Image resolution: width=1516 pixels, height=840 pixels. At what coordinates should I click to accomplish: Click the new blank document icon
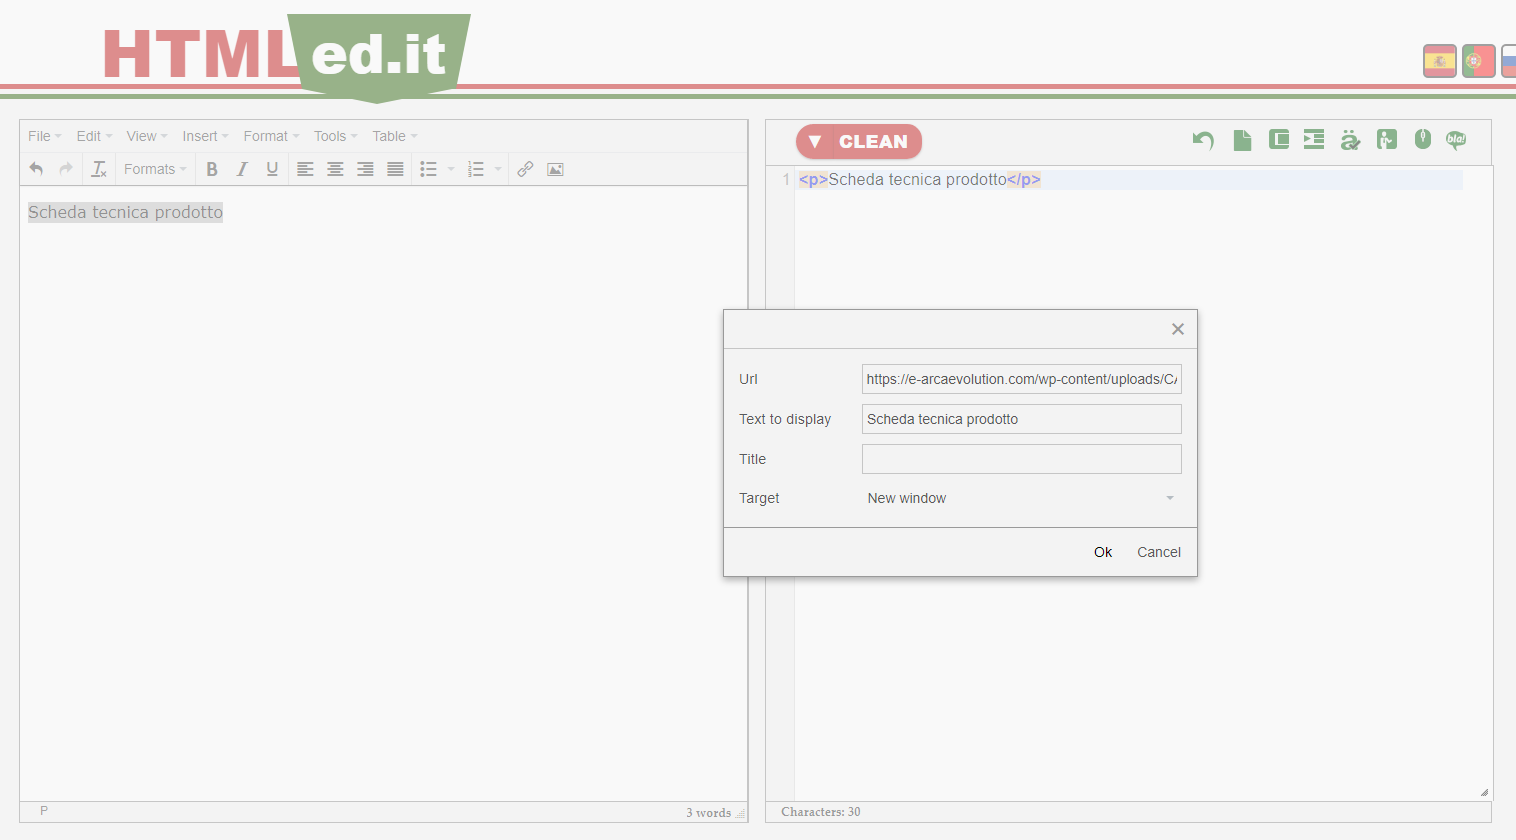[1242, 140]
